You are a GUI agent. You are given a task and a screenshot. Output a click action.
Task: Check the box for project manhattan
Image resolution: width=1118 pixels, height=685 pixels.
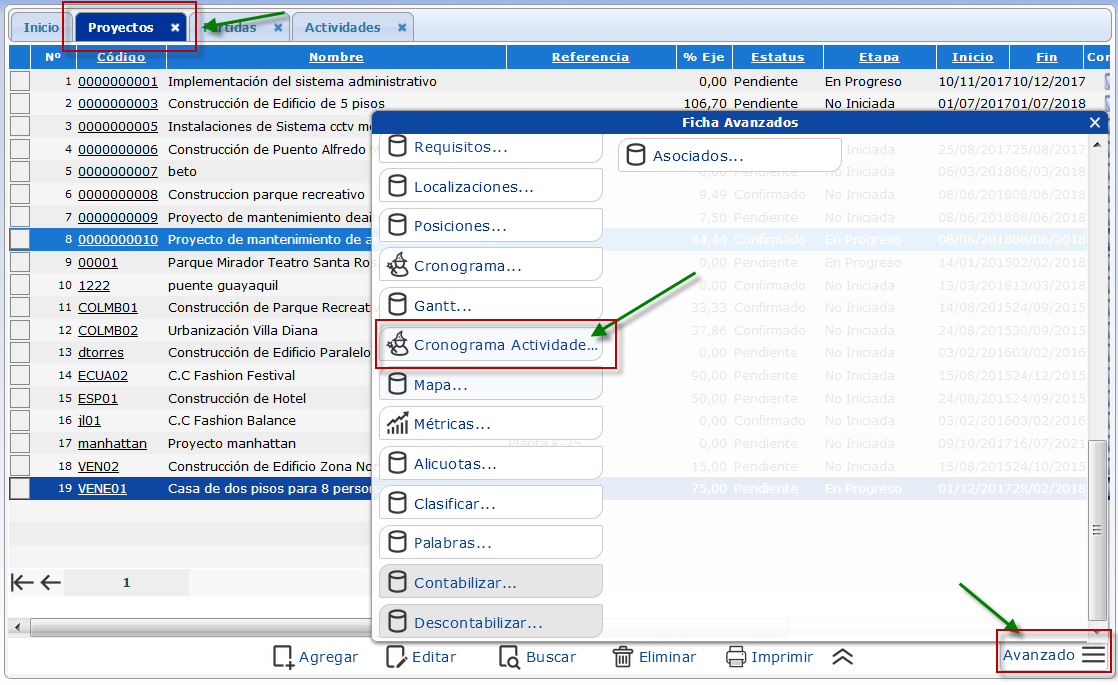pyautogui.click(x=20, y=443)
